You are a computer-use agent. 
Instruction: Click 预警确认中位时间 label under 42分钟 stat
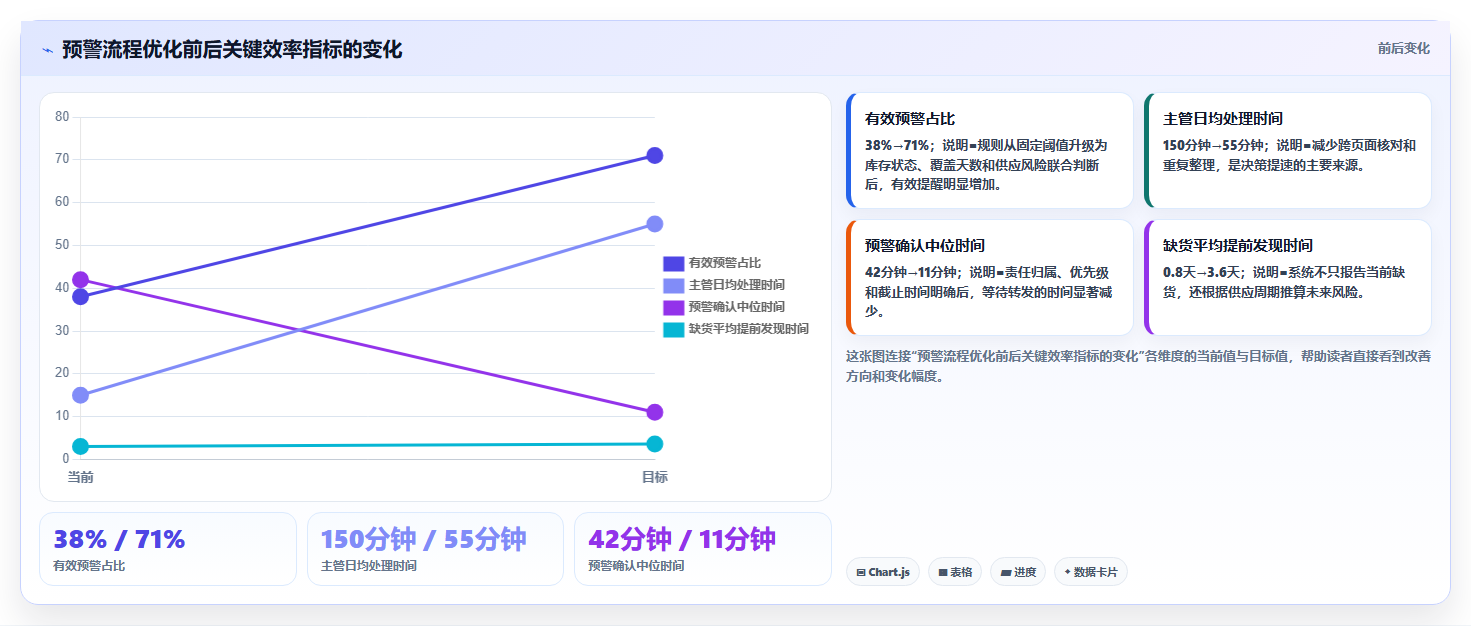(636, 566)
